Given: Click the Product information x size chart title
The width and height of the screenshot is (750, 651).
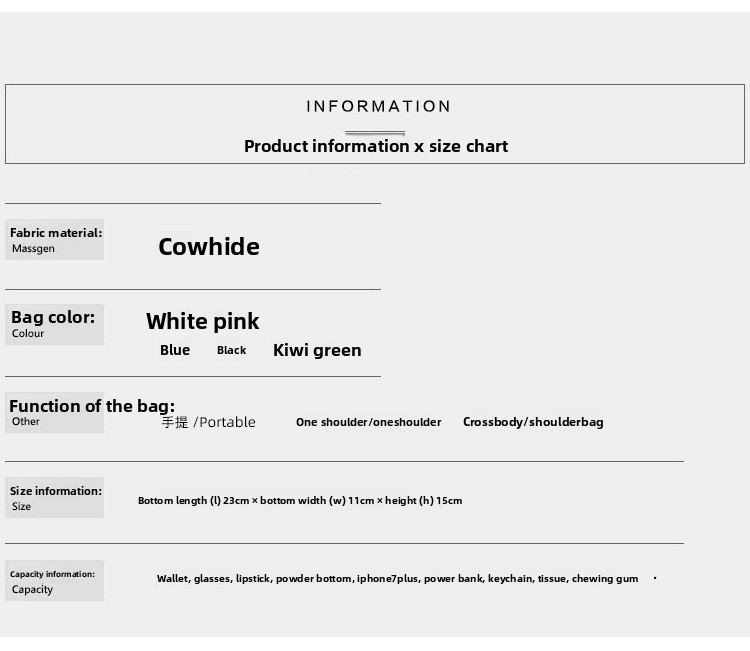Looking at the screenshot, I should 376,146.
